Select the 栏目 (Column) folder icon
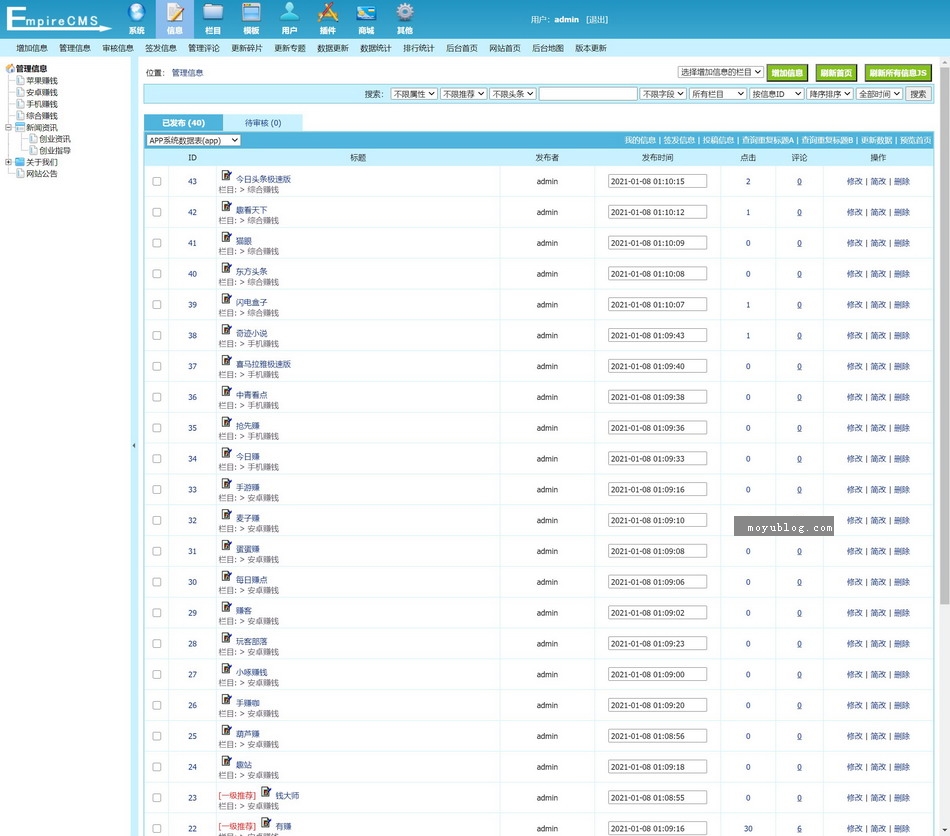Screen dimensions: 950x836 click(x=213, y=14)
